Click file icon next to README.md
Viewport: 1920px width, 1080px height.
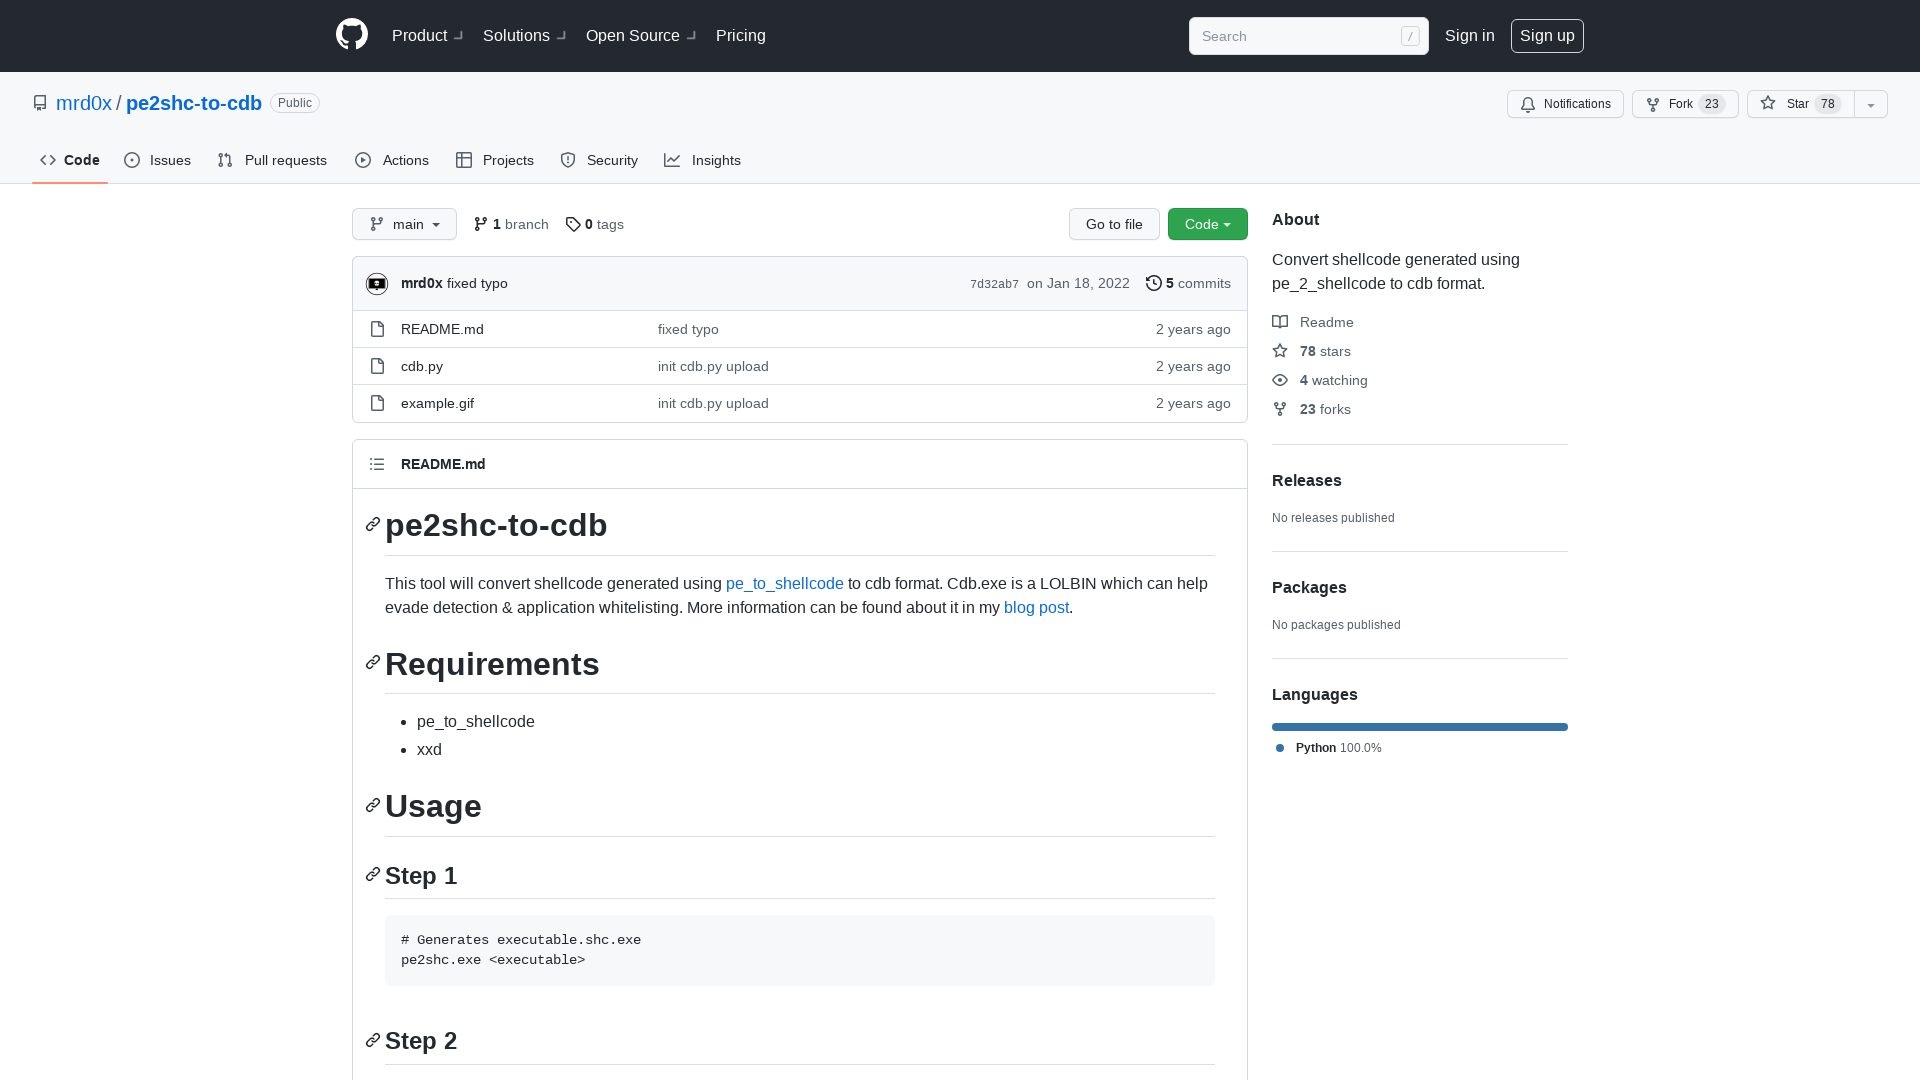(x=377, y=329)
